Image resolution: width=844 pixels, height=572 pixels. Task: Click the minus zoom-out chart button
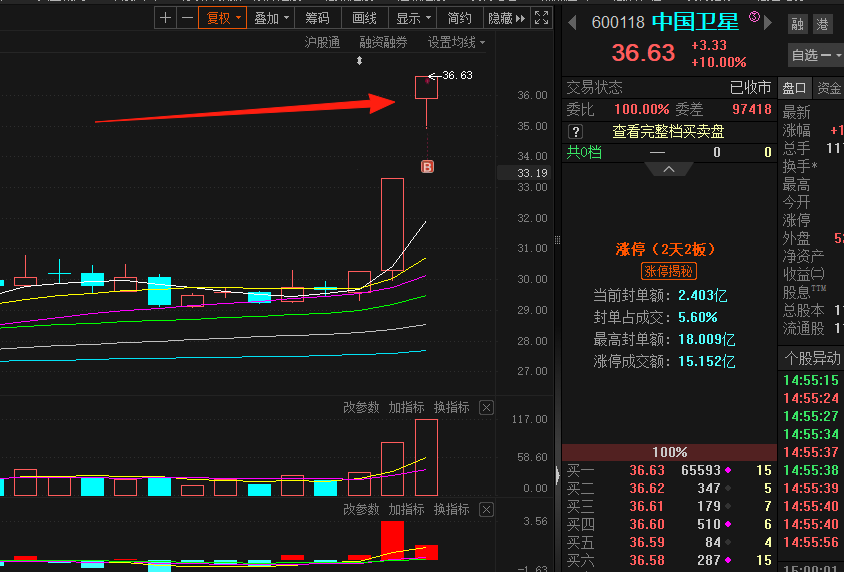[x=187, y=18]
